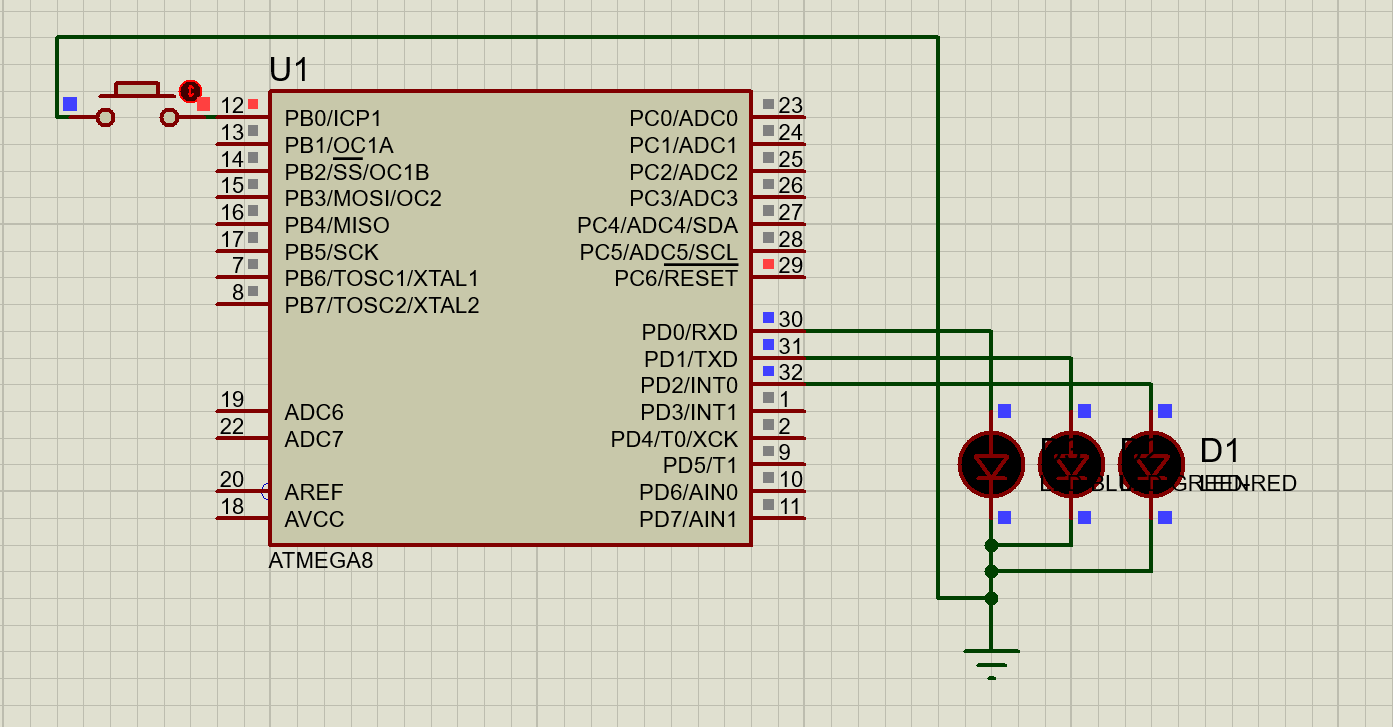Click the AVCC pin label
Image resolution: width=1393 pixels, height=727 pixels.
point(314,519)
